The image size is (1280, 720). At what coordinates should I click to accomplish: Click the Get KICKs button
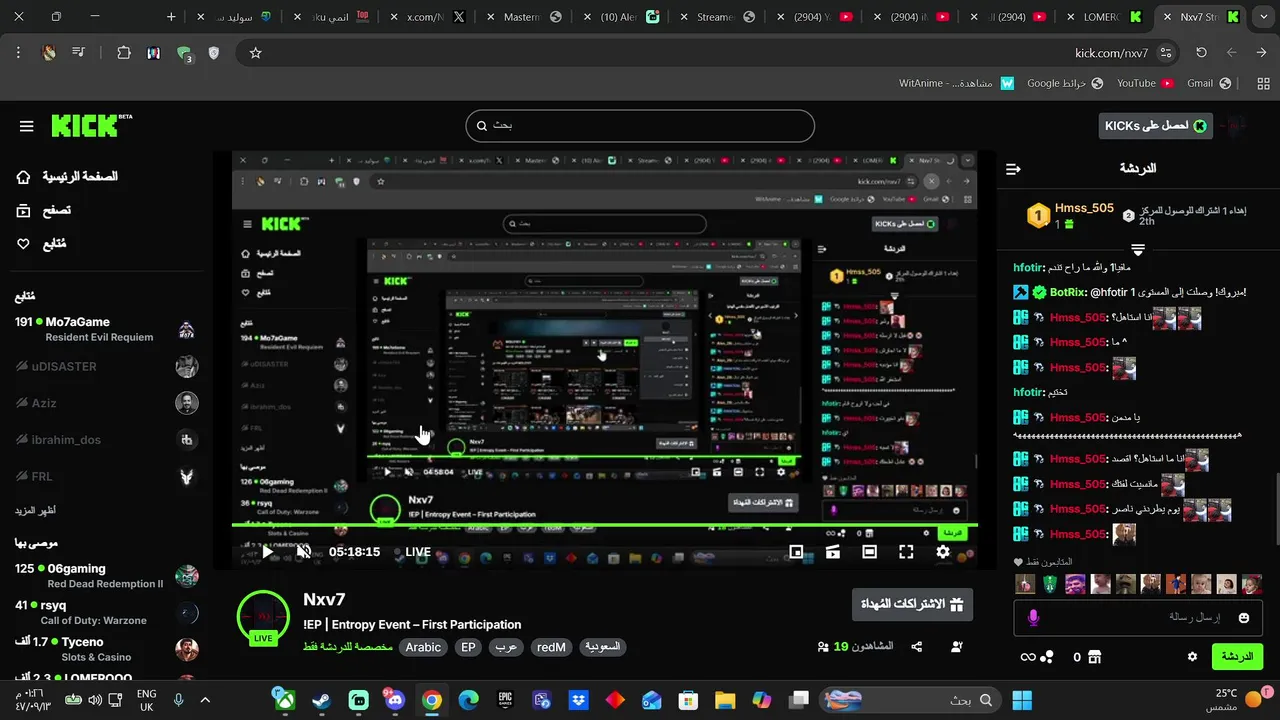(x=1155, y=126)
